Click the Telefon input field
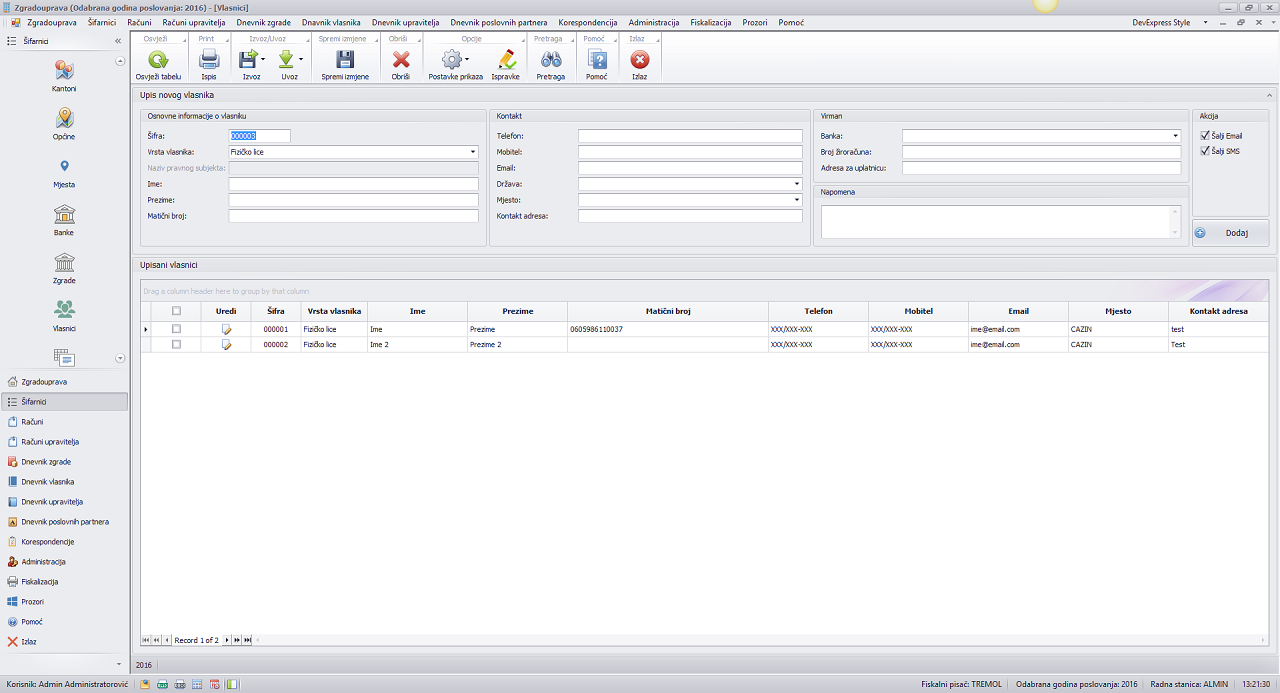Viewport: 1280px width, 693px height. click(x=690, y=136)
